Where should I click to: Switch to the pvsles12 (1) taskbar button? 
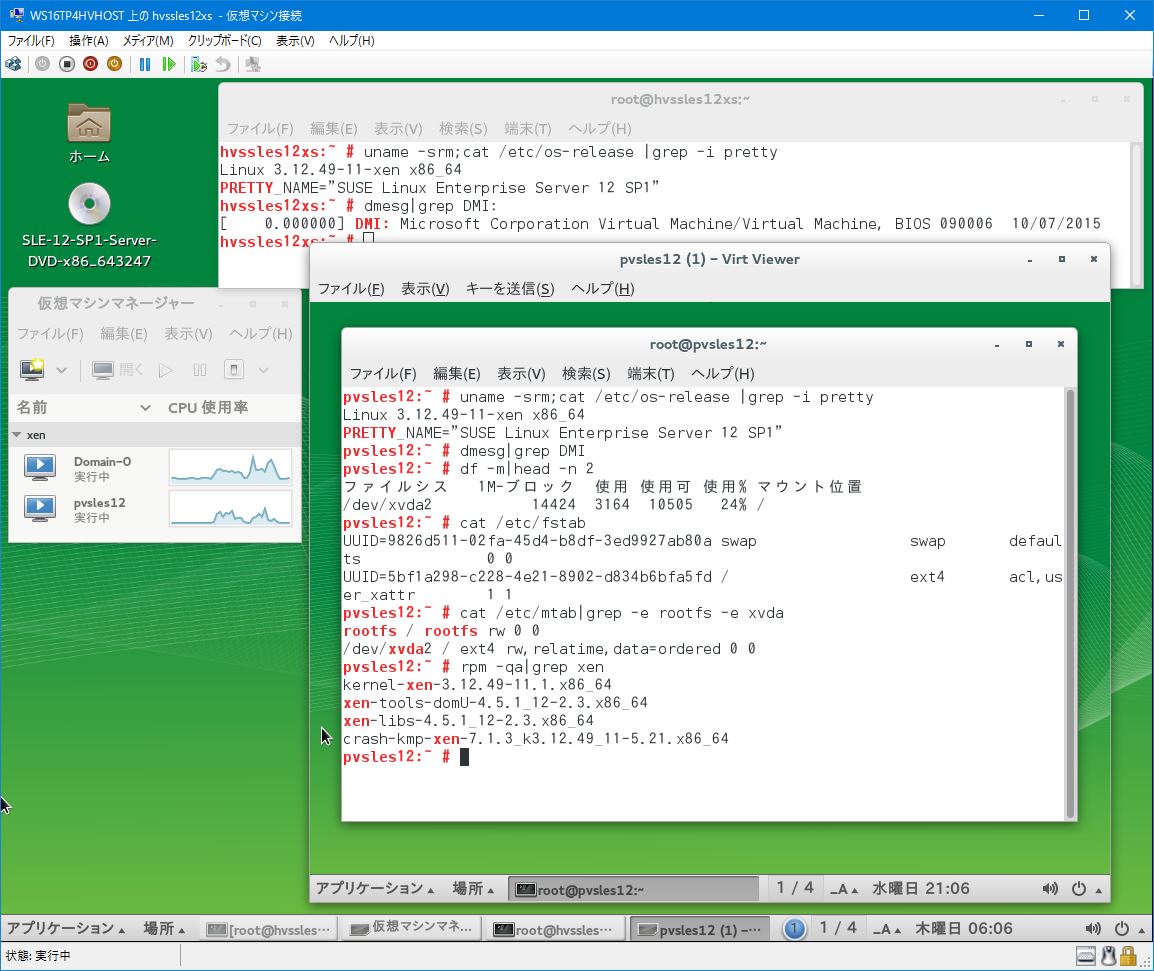click(x=700, y=930)
